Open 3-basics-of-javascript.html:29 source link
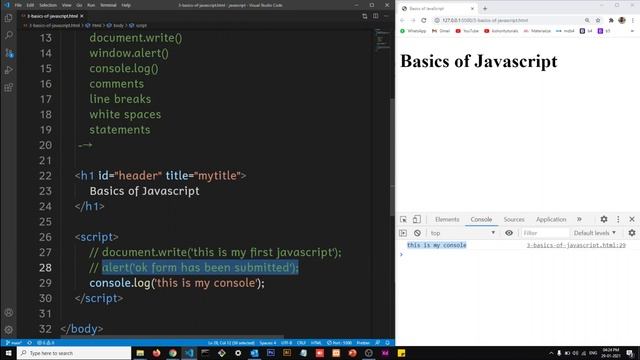 coord(576,245)
